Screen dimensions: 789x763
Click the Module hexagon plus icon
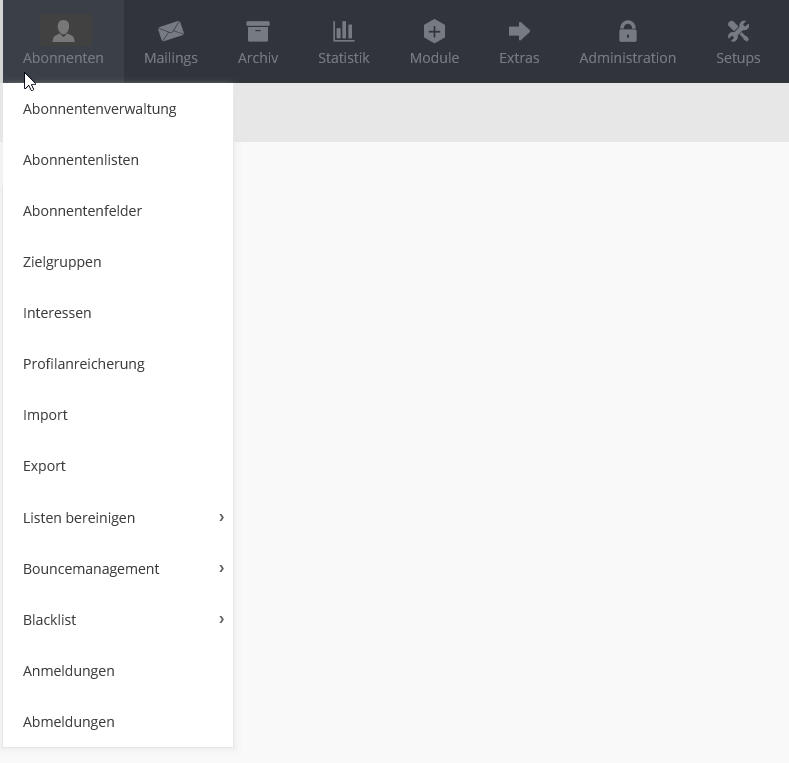point(434,31)
